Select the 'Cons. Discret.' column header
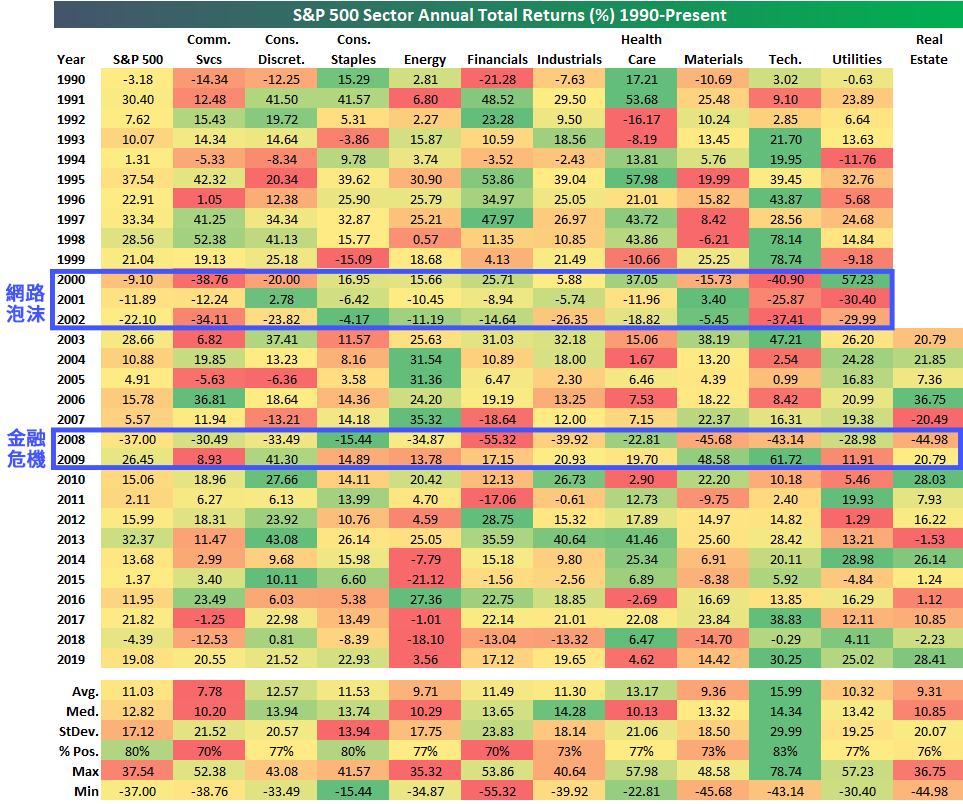 click(281, 50)
